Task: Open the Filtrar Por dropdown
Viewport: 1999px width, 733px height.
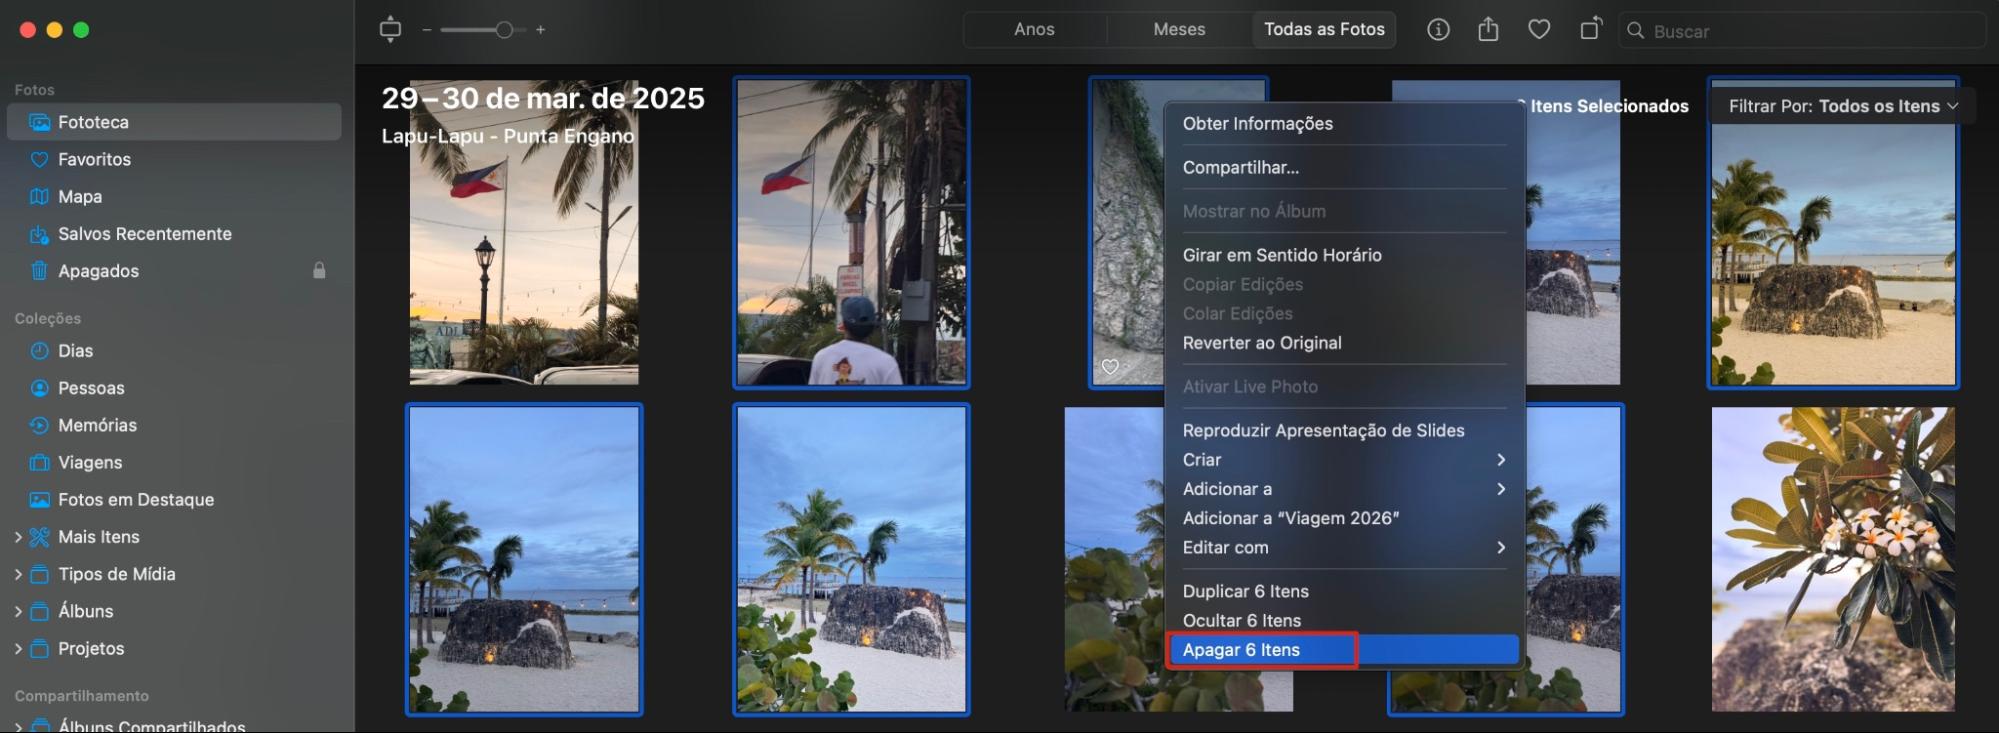Action: 1843,106
